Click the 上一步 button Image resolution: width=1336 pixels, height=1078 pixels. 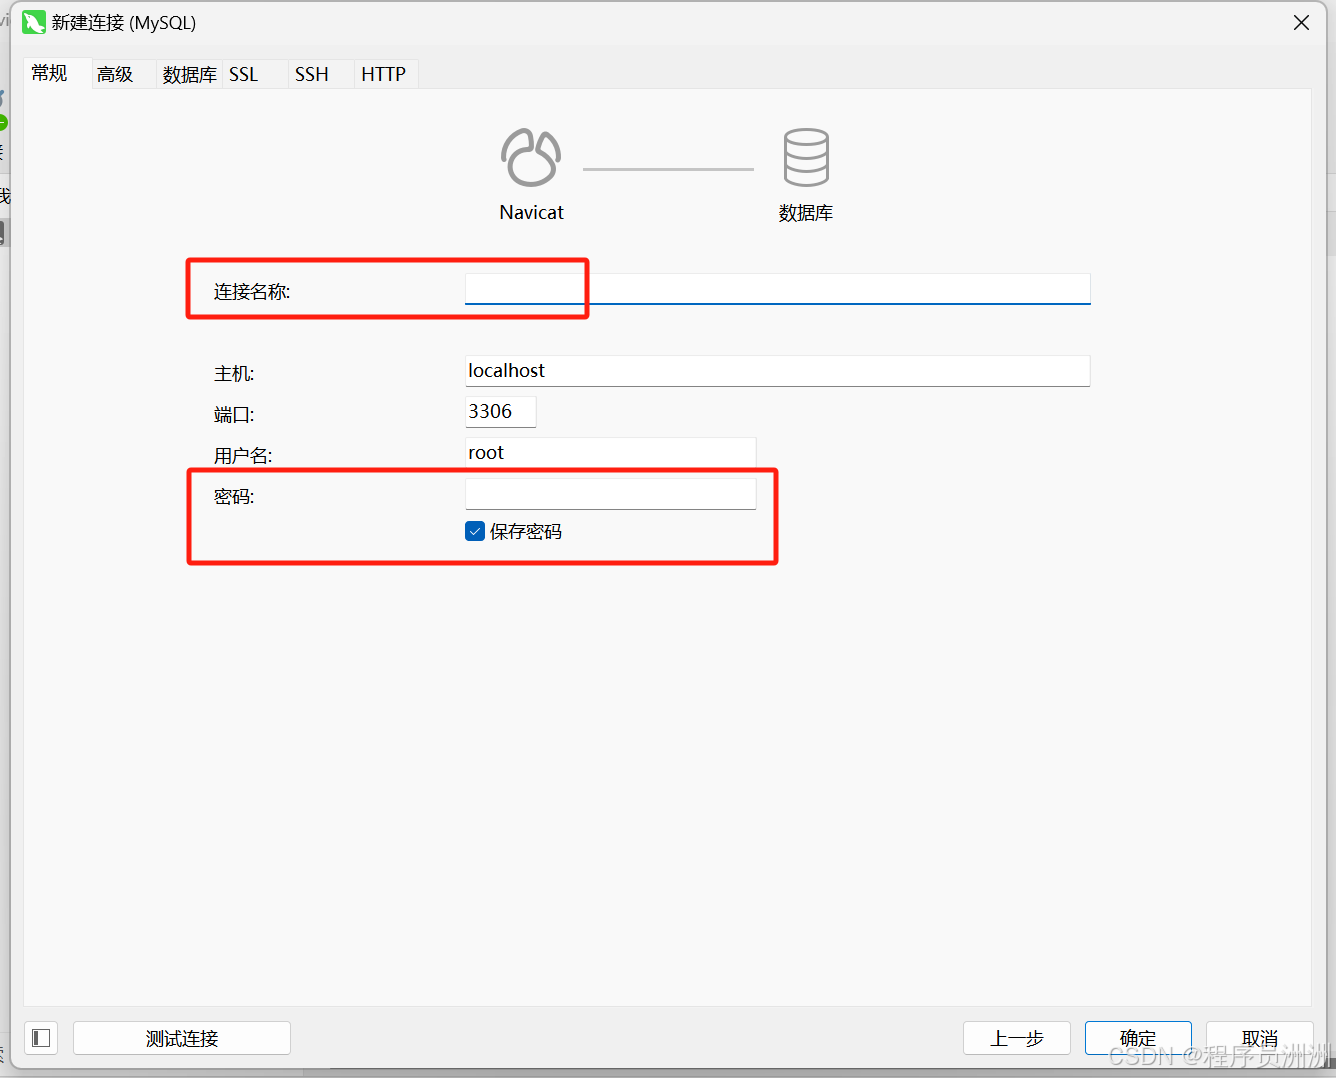1016,1038
